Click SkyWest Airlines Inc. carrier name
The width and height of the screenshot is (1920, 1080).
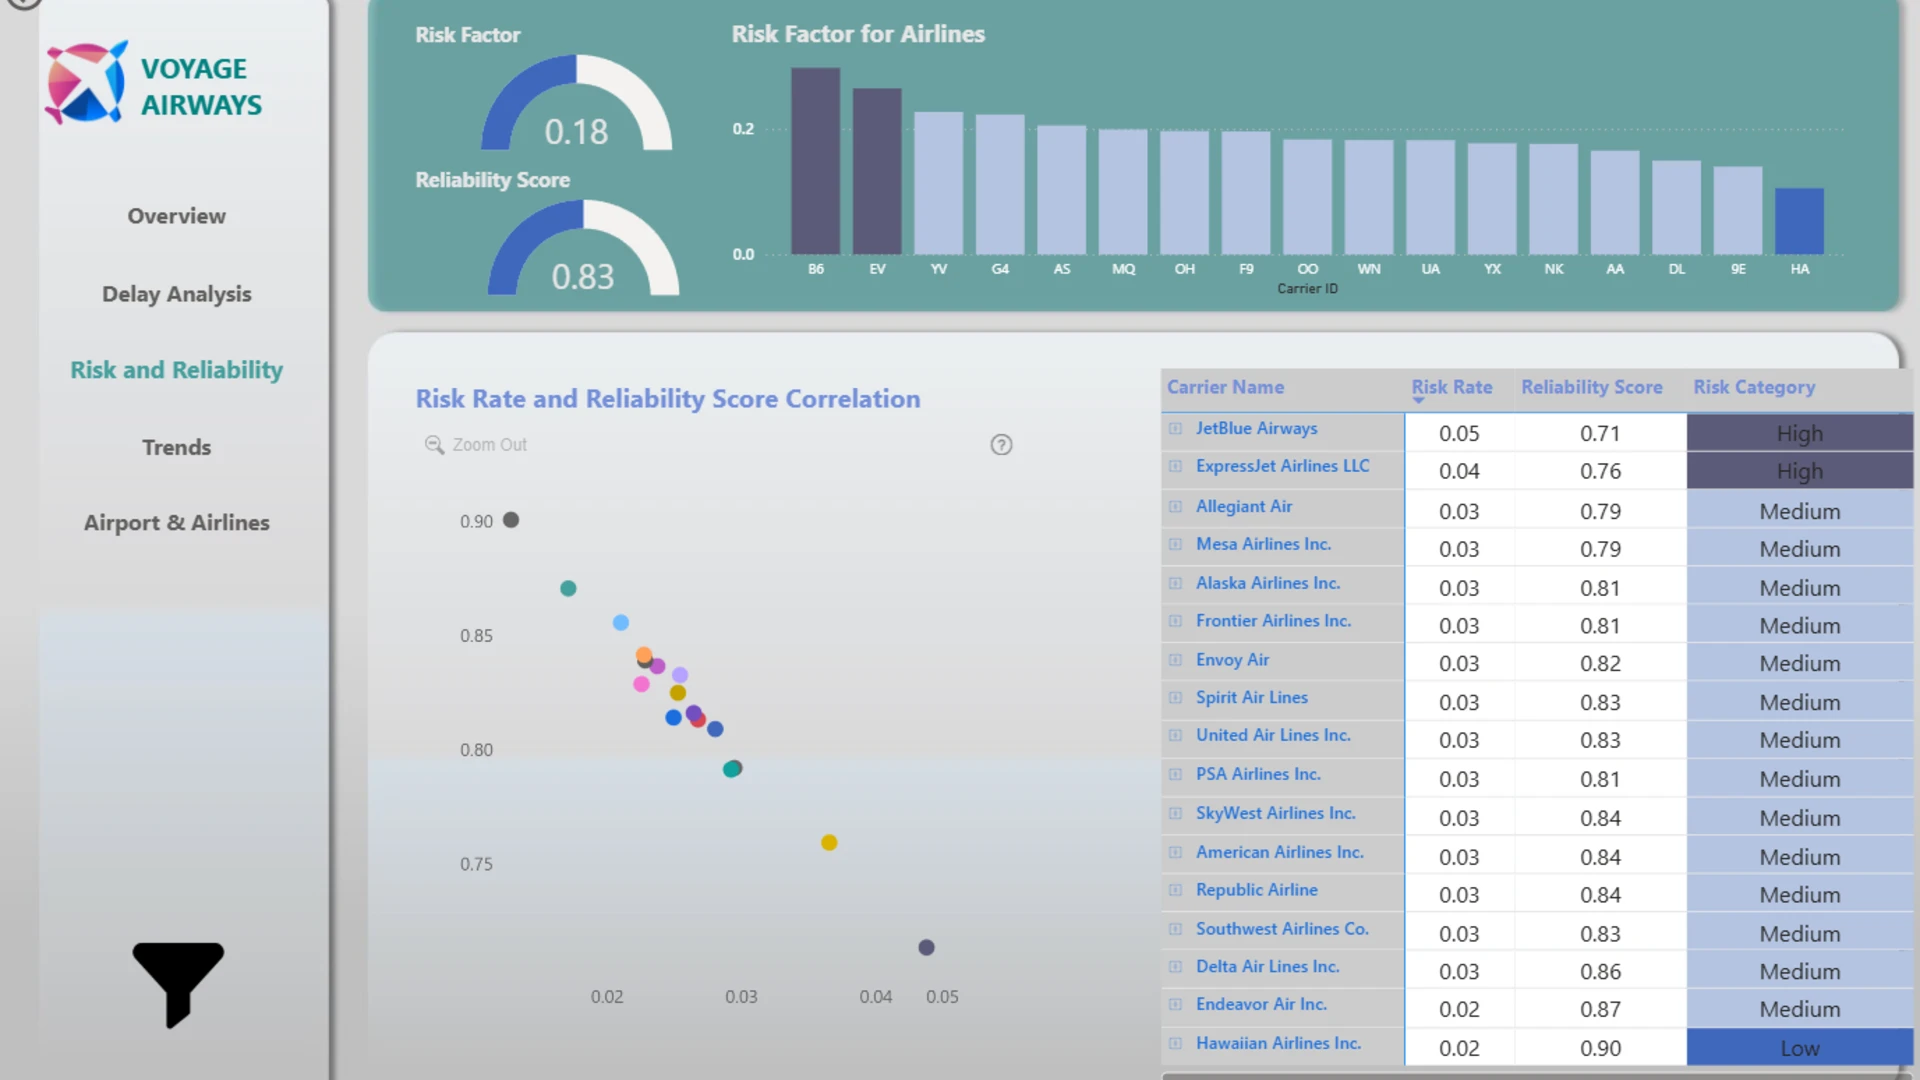[x=1276, y=813]
